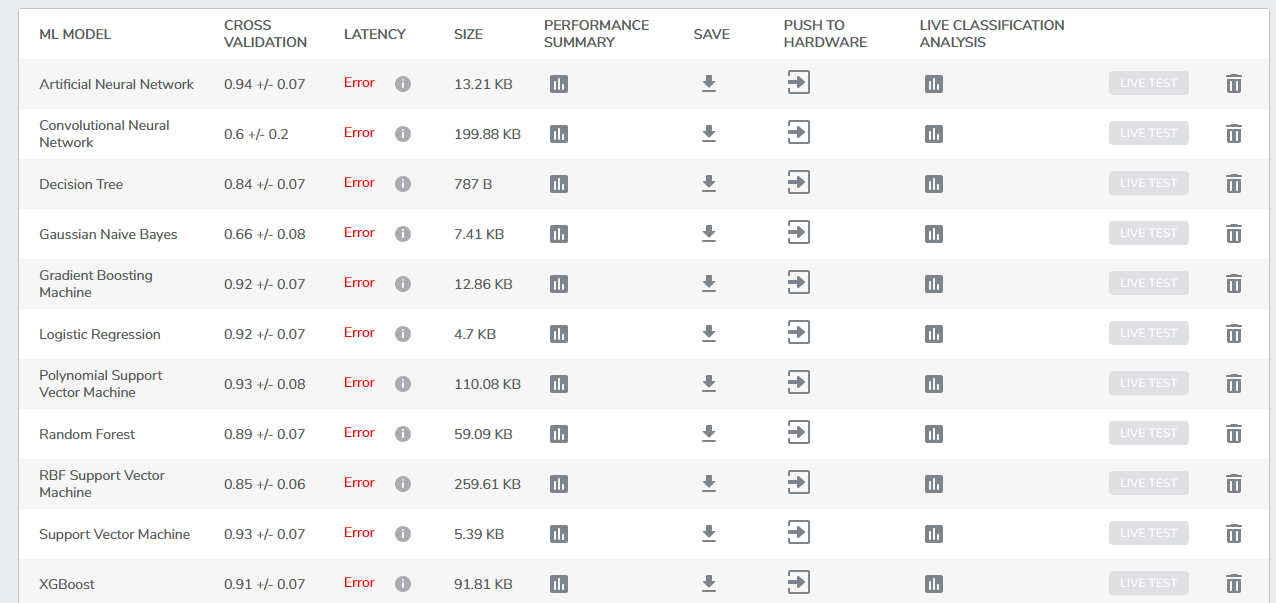This screenshot has width=1276, height=603.
Task: Click latency info icon for XGBoost
Action: [x=403, y=584]
